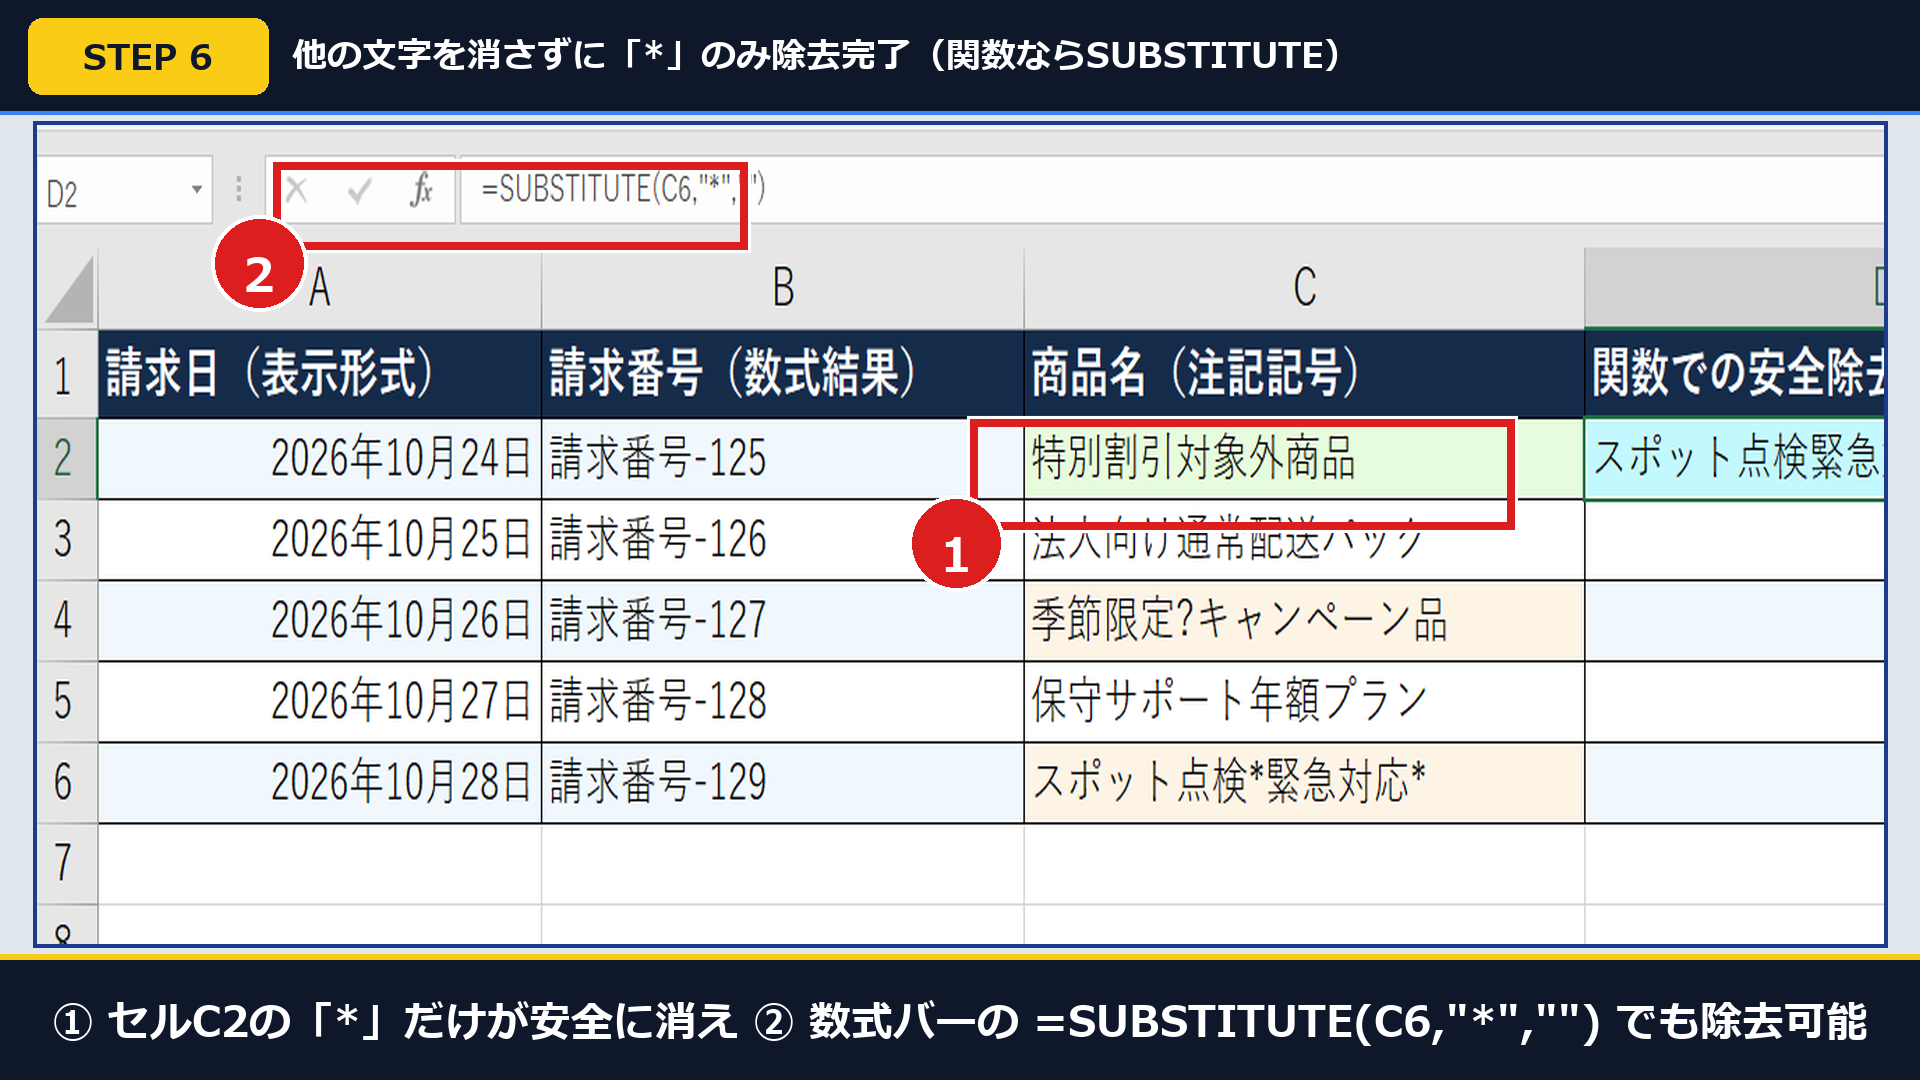Image resolution: width=1920 pixels, height=1080 pixels.
Task: Select cell 請求番号-129
Action: coord(783,782)
